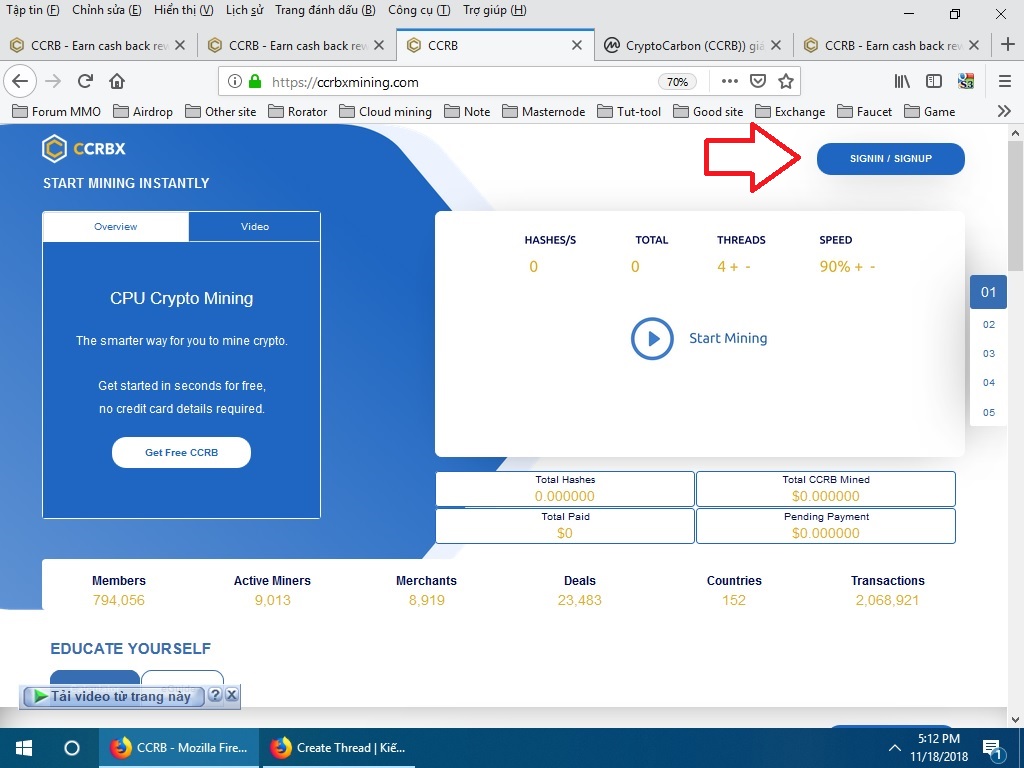The height and width of the screenshot is (768, 1024).
Task: Open Chỉnh sửa (Edit) menu
Action: pos(107,10)
